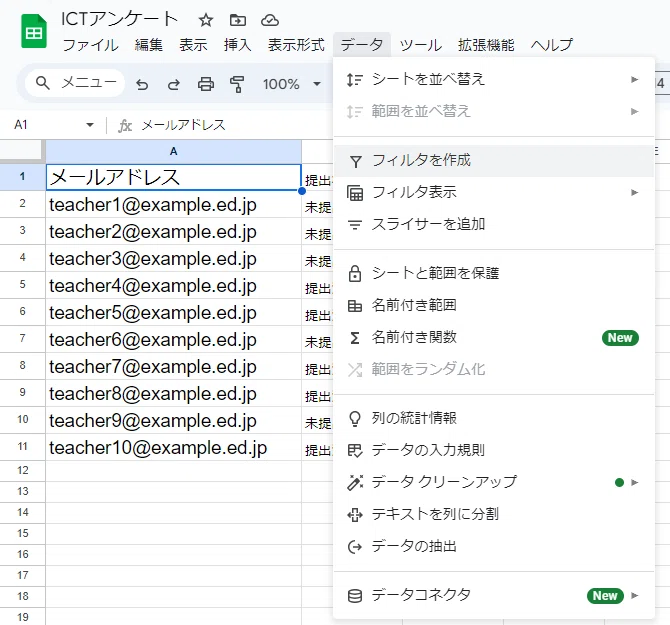Click the export icon for データの抽出
The image size is (670, 625).
[355, 547]
